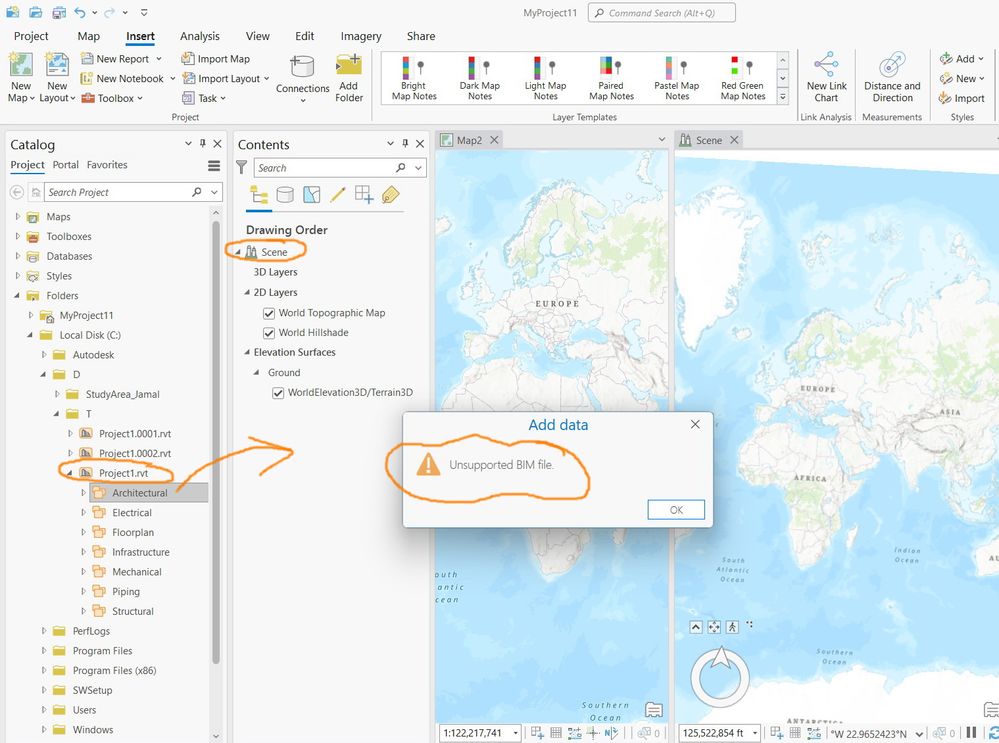Open the Map2 scale dropdown
Image resolution: width=999 pixels, height=743 pixels.
click(515, 733)
